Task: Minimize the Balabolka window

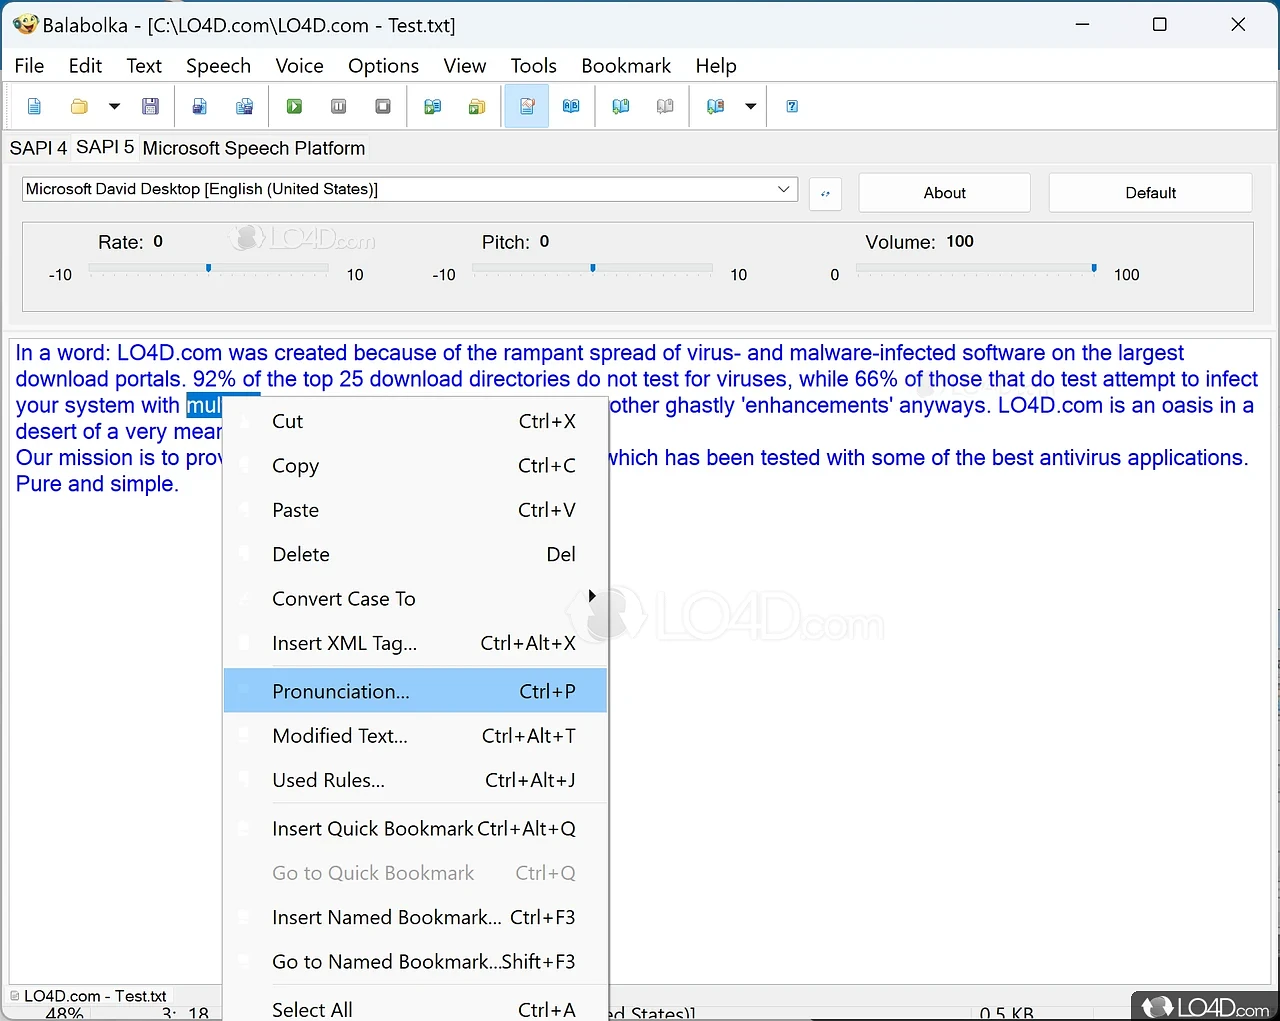Action: [1082, 25]
